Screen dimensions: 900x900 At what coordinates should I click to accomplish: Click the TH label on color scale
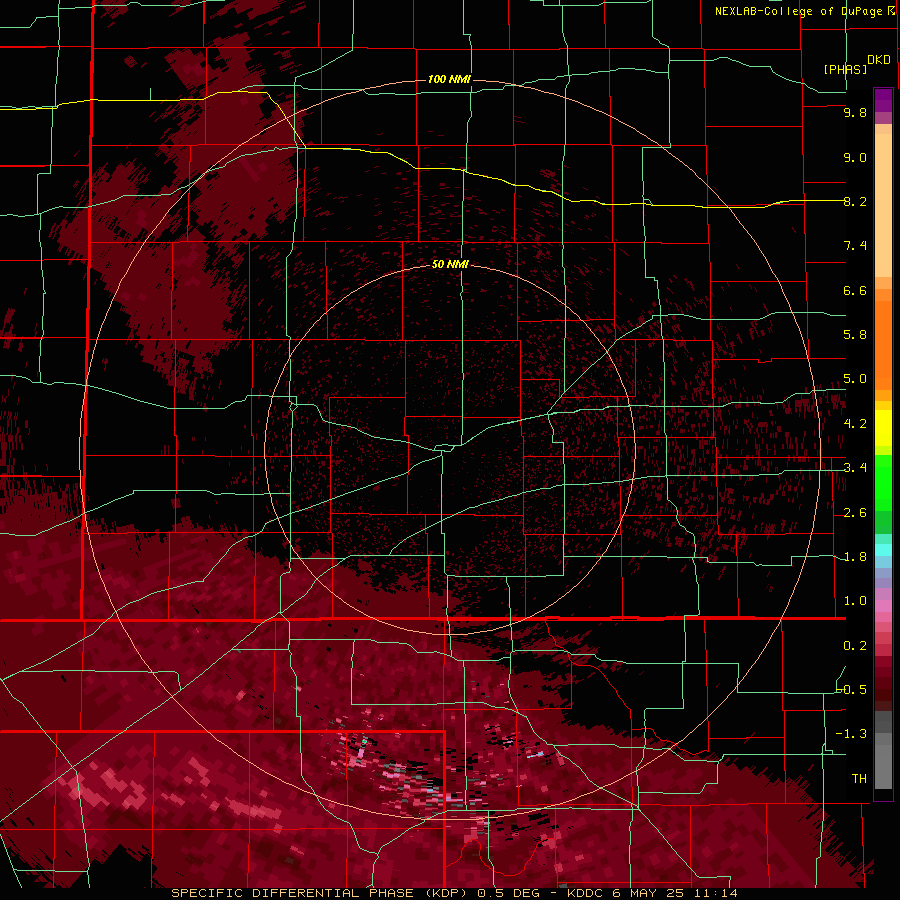[x=859, y=779]
